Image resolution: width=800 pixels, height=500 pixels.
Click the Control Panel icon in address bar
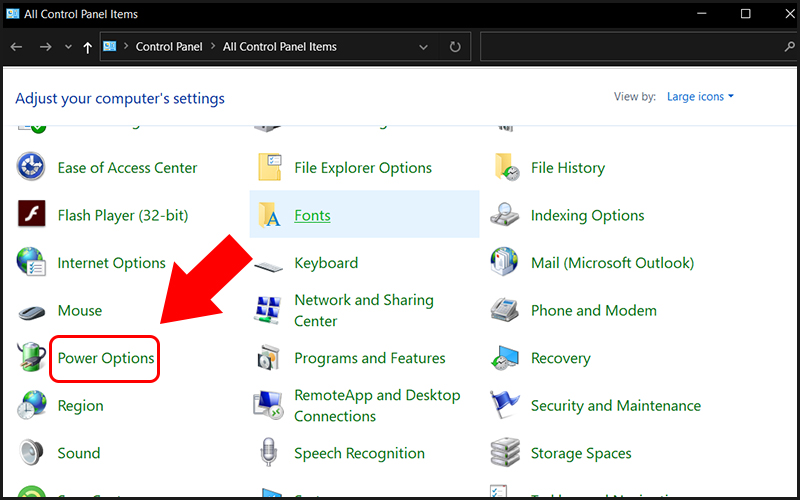(110, 46)
